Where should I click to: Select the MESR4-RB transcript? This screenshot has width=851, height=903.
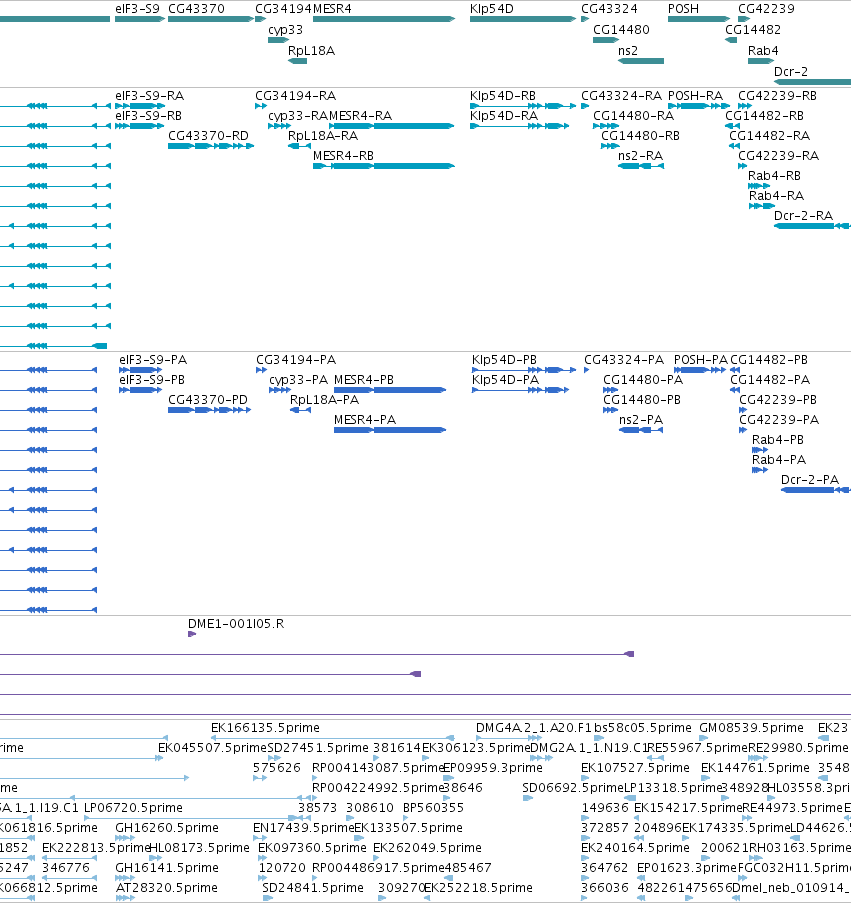[384, 166]
